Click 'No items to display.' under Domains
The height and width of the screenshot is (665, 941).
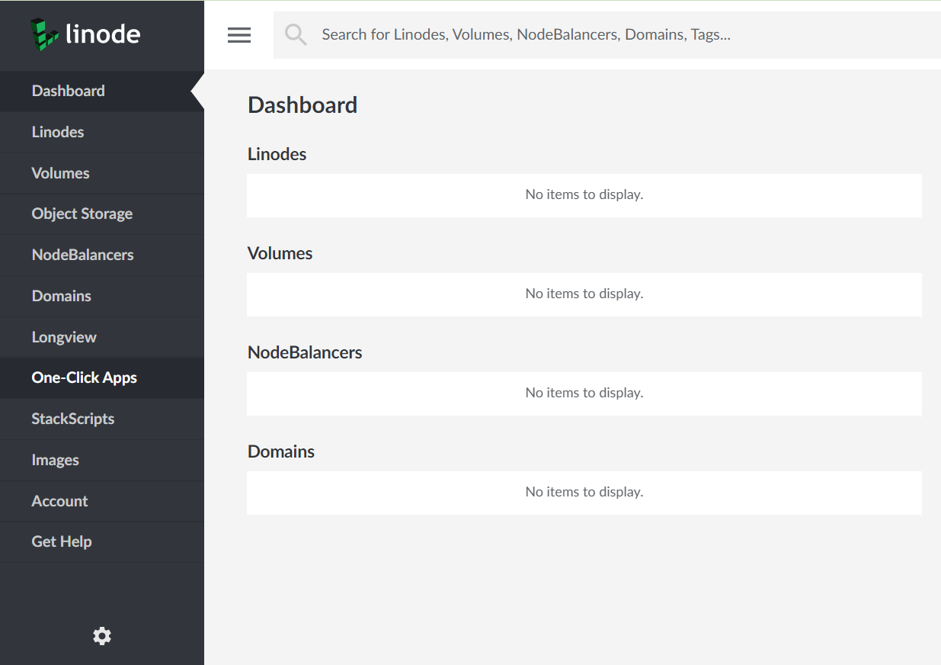tap(584, 492)
